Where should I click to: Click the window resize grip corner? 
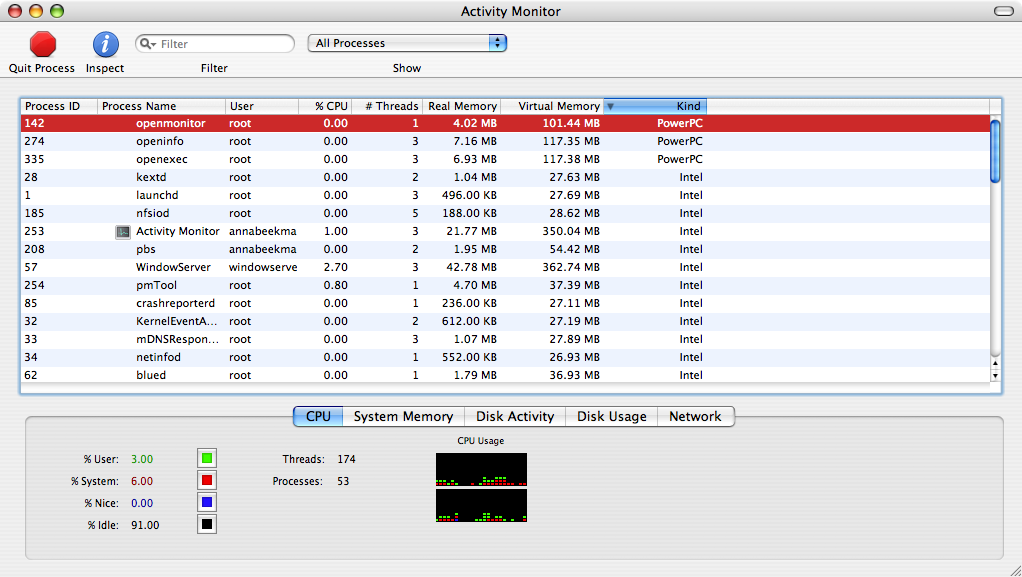[1014, 570]
